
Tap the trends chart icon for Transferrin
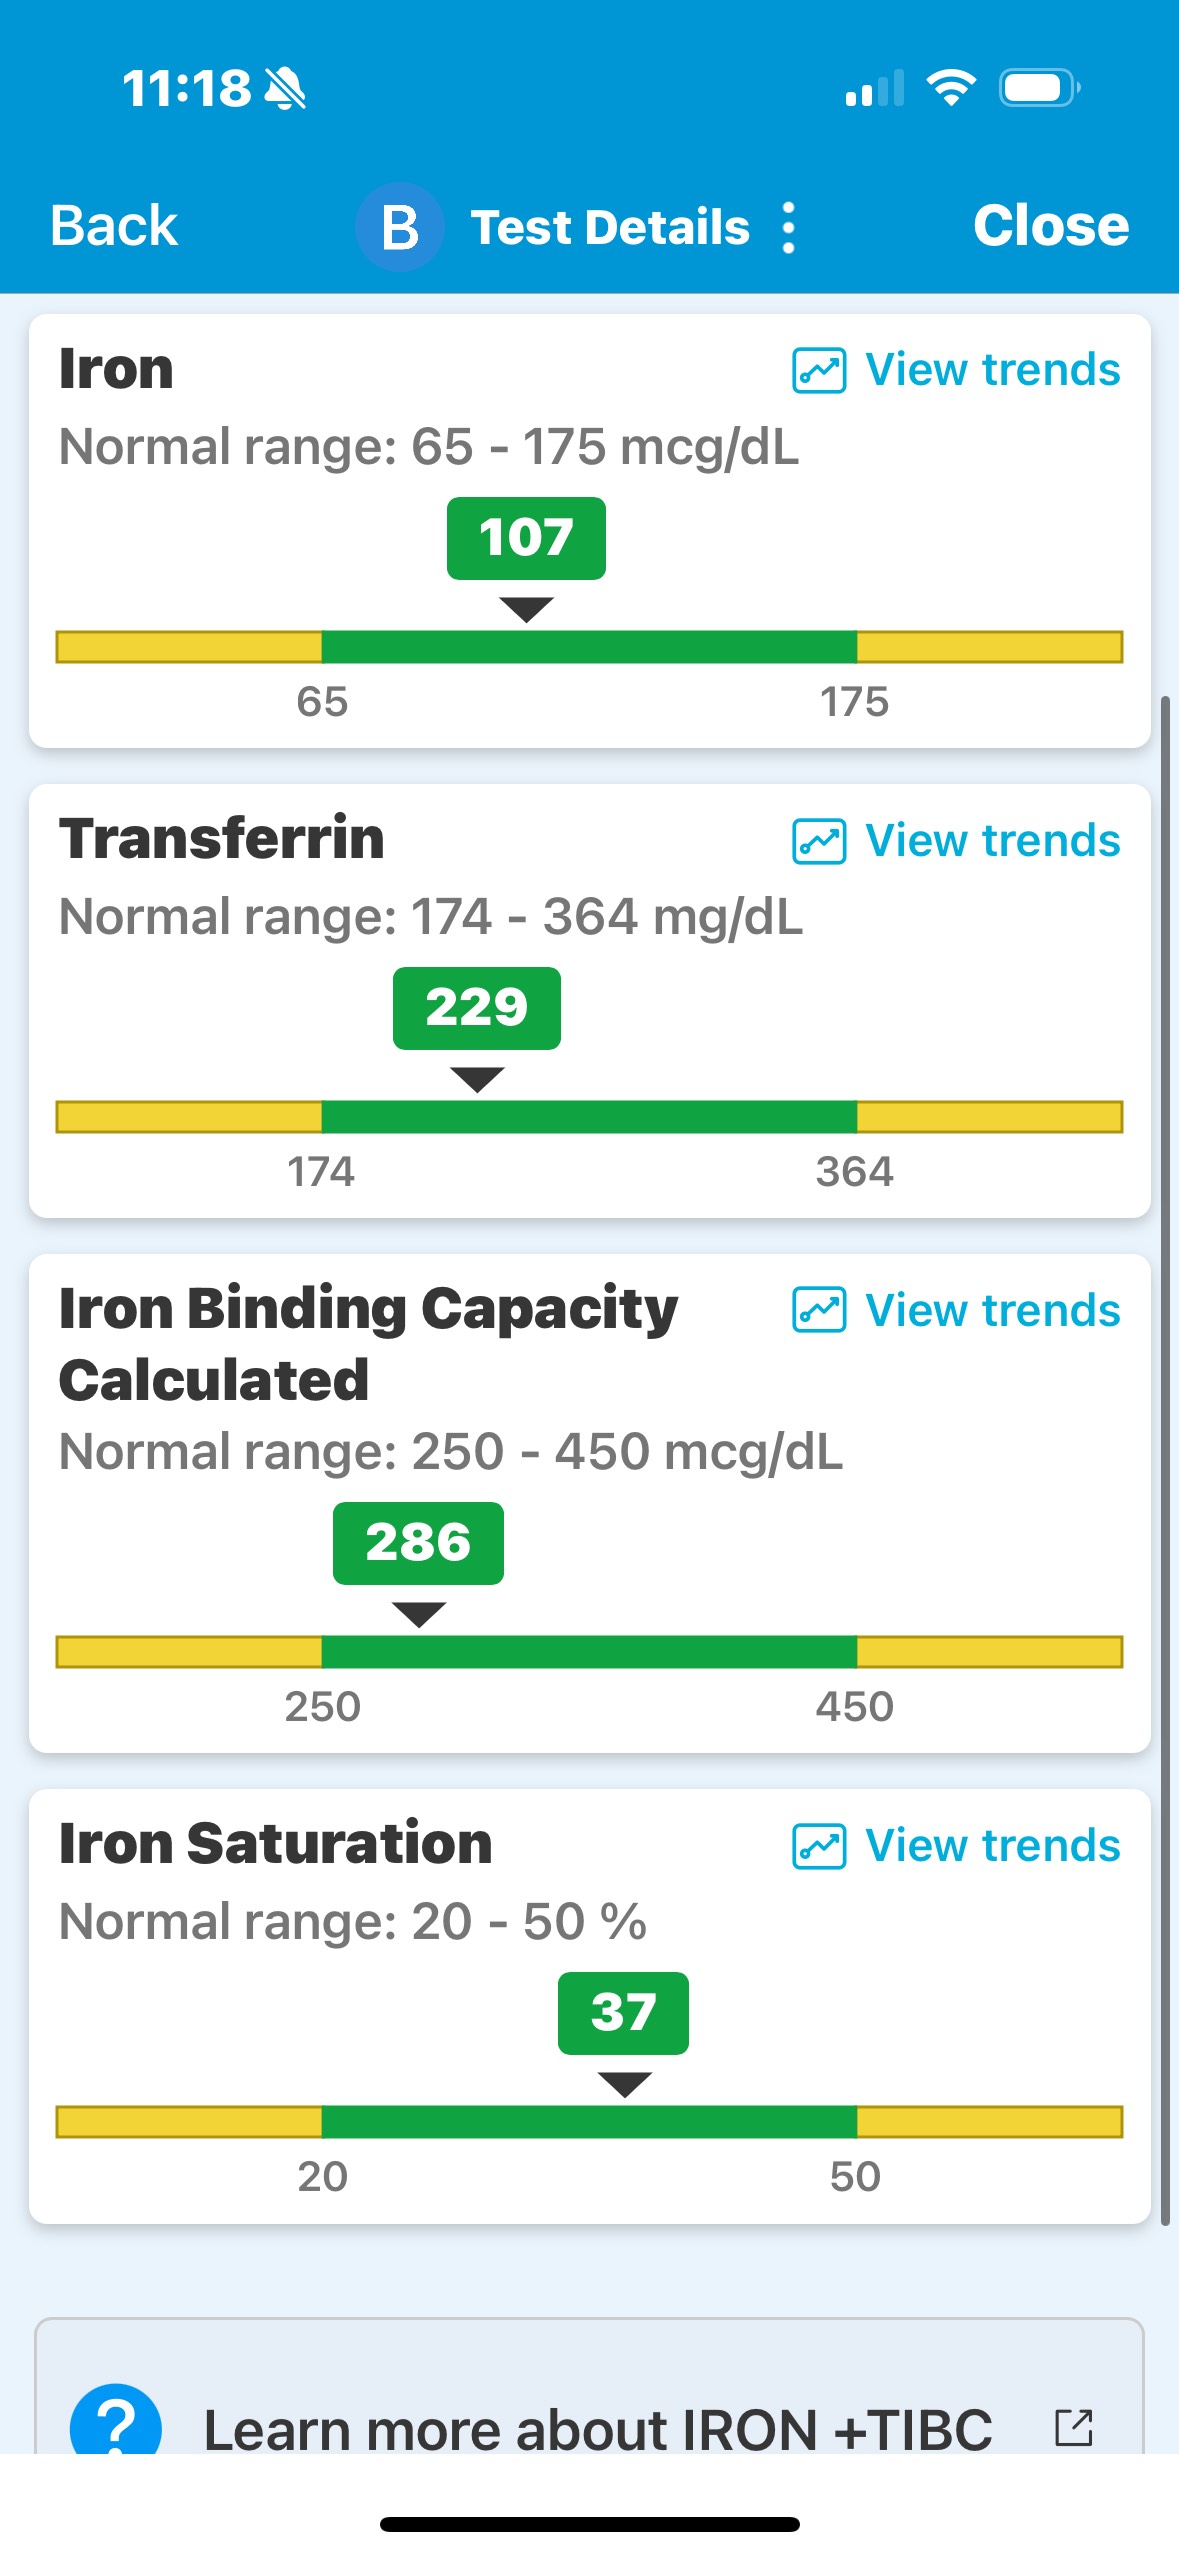pyautogui.click(x=819, y=840)
